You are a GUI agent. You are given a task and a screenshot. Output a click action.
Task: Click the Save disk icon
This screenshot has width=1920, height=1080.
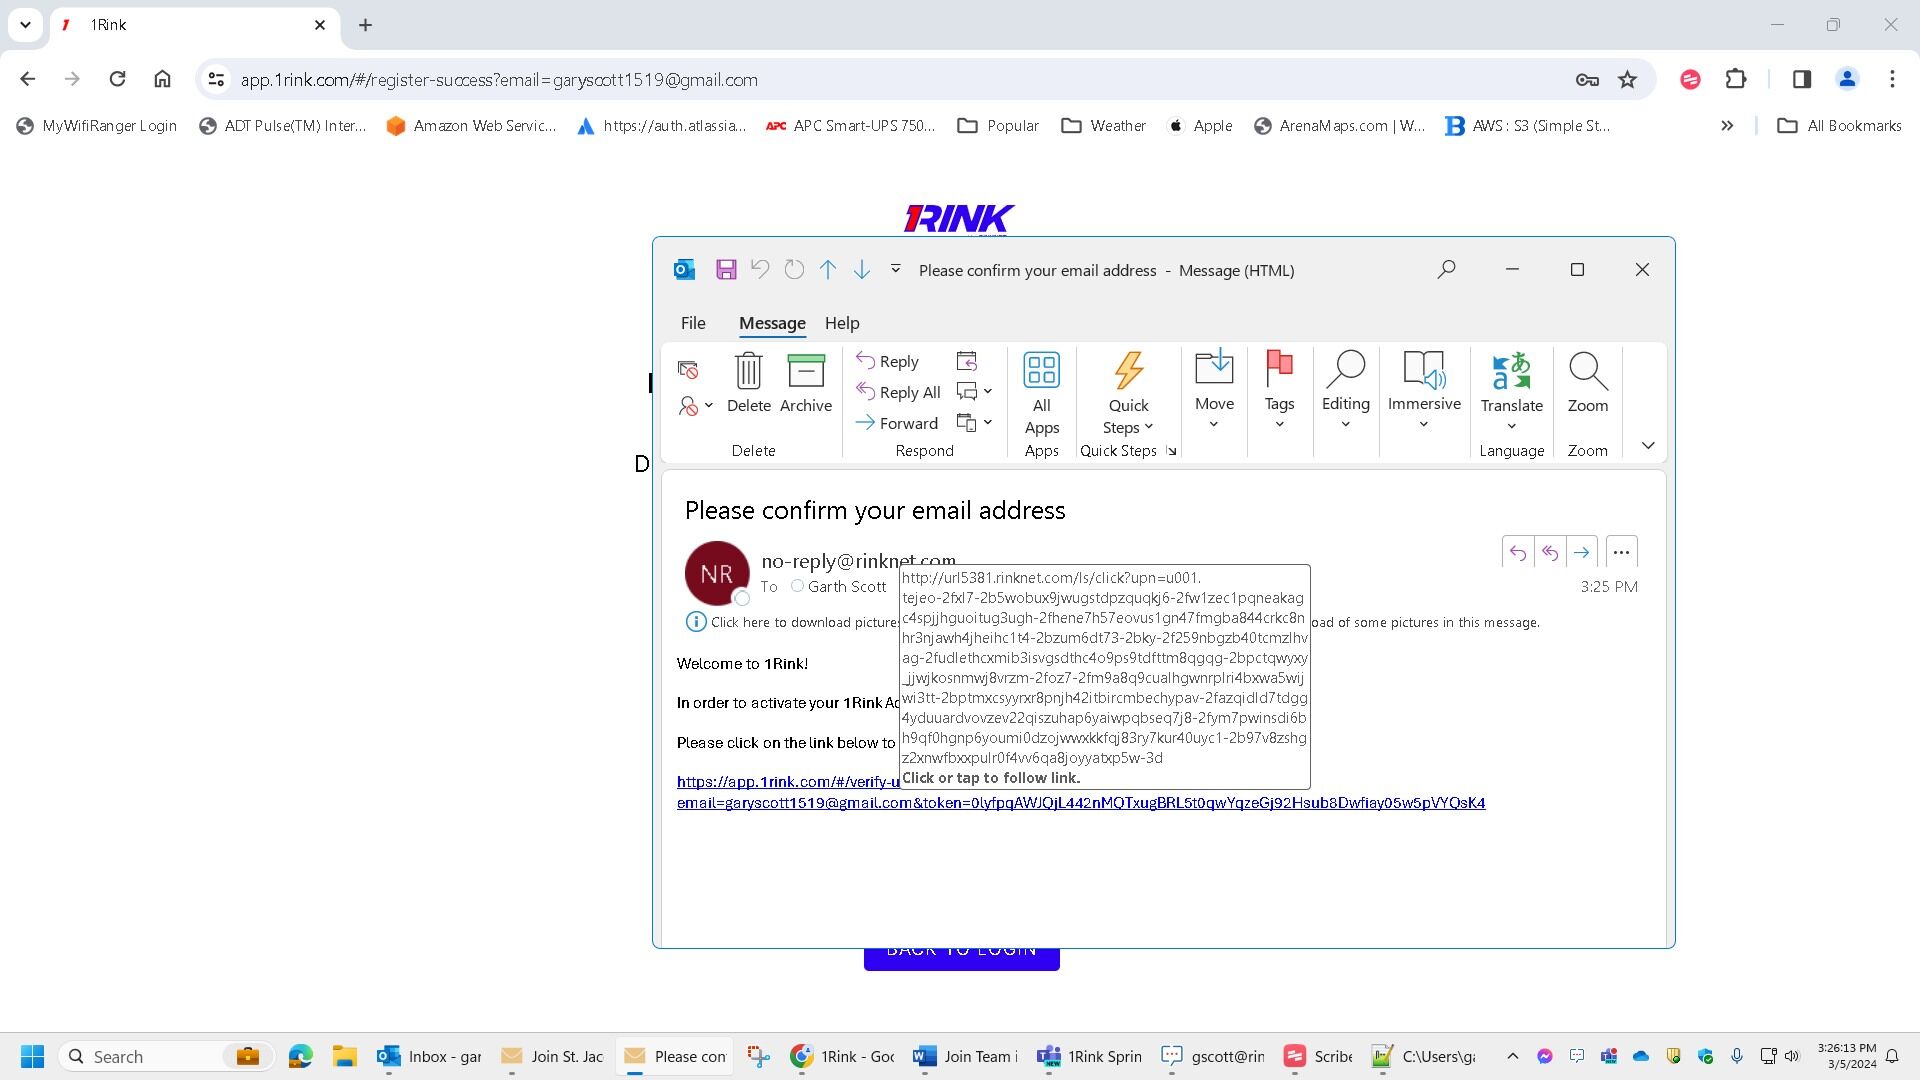[x=726, y=270]
